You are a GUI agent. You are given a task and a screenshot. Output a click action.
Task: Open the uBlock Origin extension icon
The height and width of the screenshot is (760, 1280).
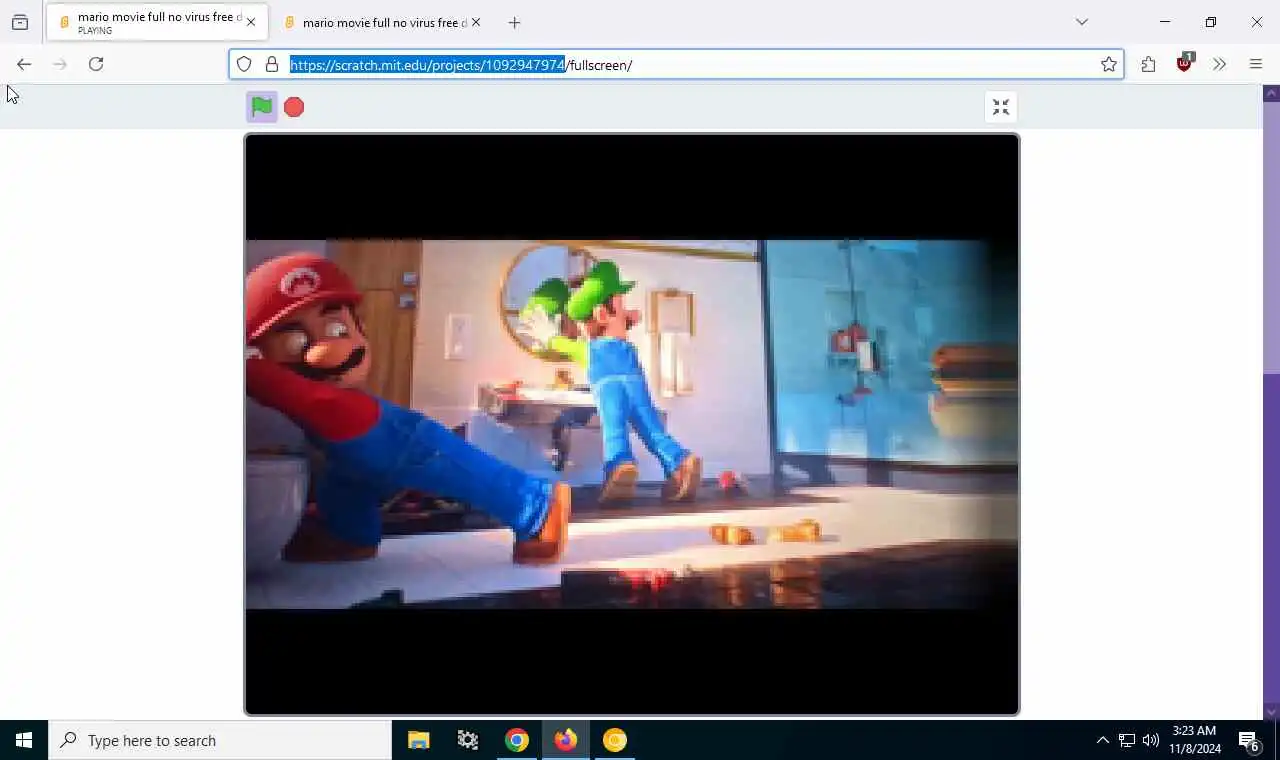[1185, 63]
